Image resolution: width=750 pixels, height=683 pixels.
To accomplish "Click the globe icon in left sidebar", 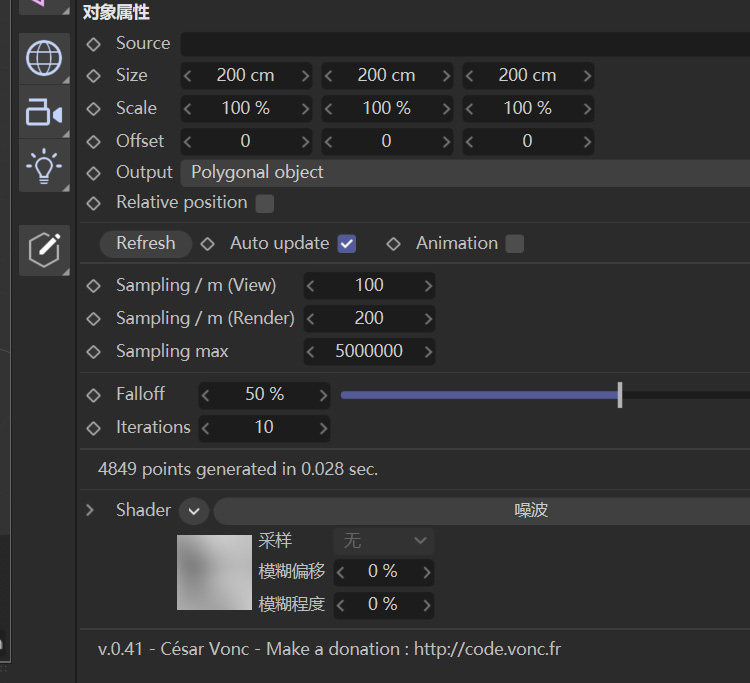I will tap(44, 58).
